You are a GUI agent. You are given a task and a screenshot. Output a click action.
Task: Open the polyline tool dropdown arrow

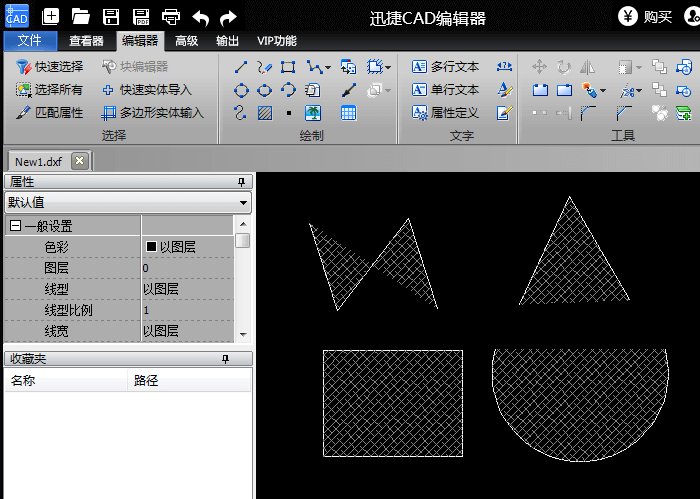pyautogui.click(x=327, y=68)
